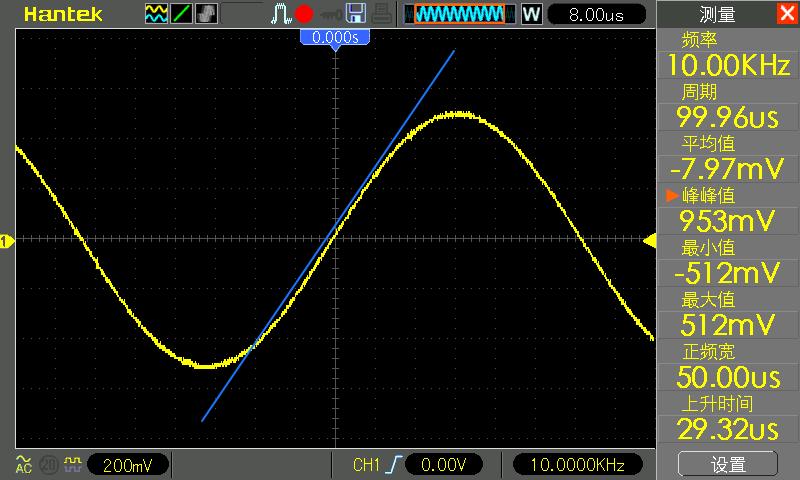Screen dimensions: 800x480
Task: Click the CH1 trigger source label
Action: (x=366, y=465)
